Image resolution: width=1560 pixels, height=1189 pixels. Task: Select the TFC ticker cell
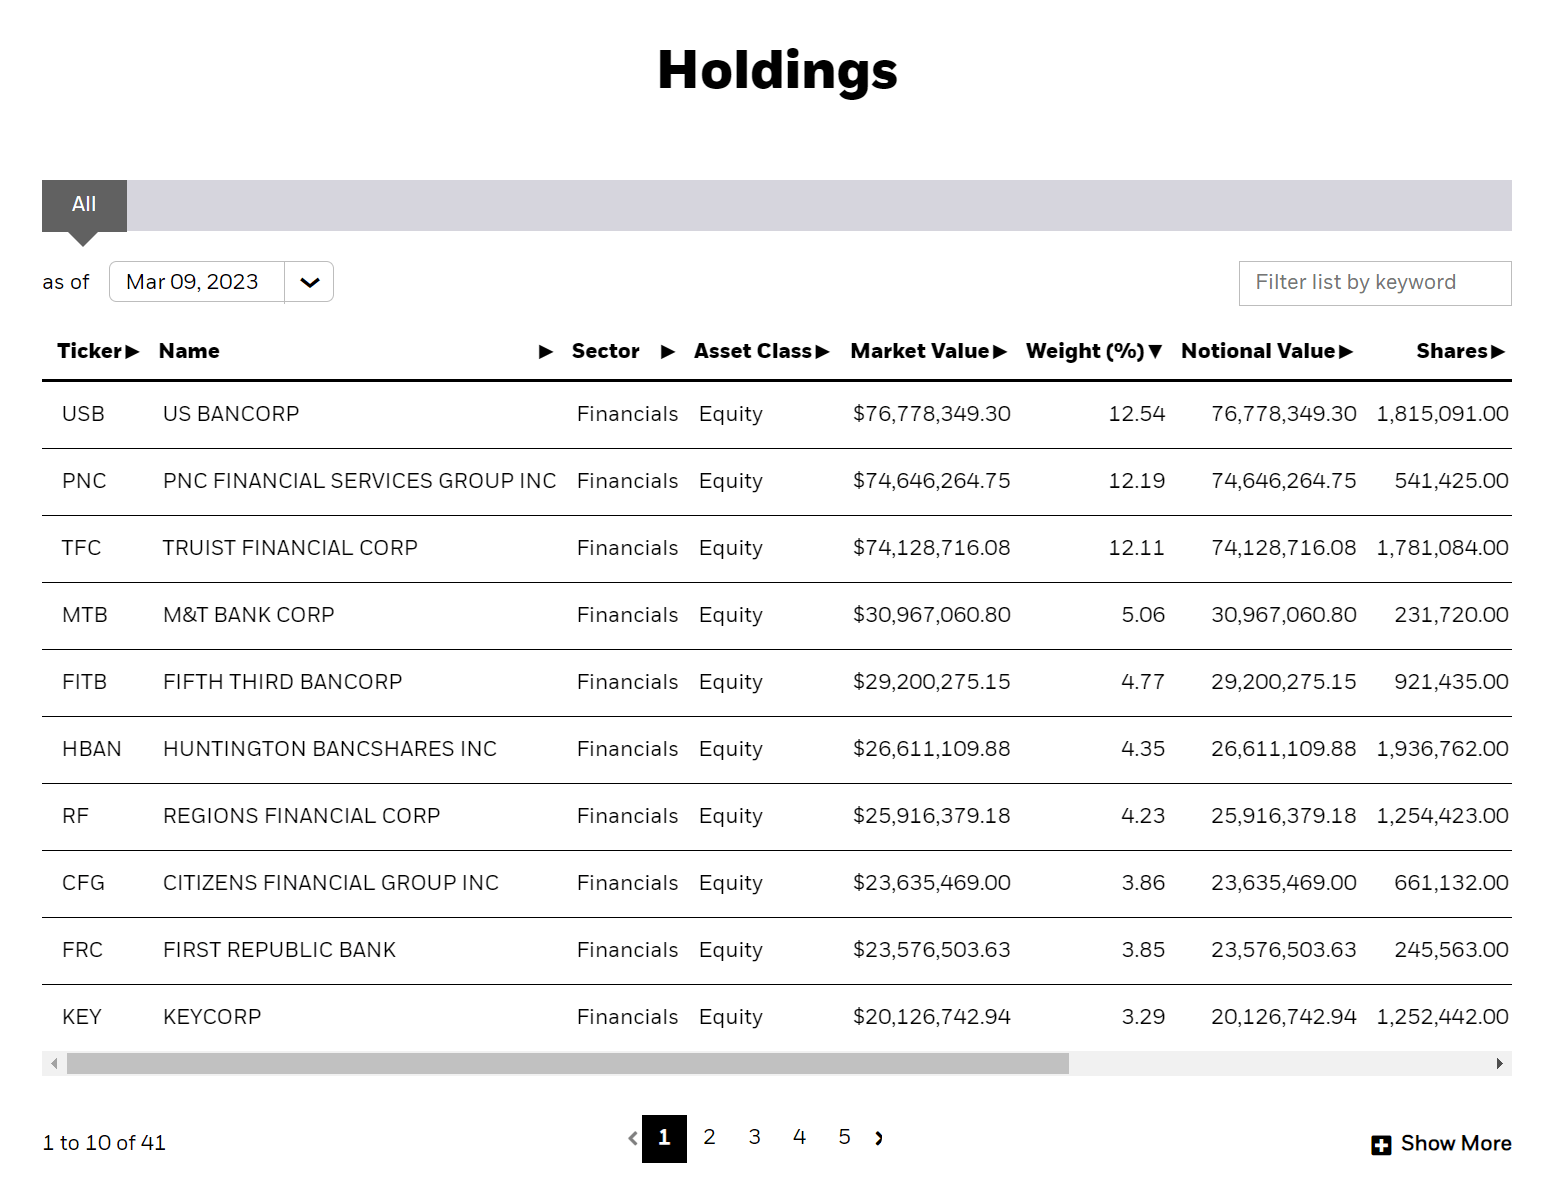point(81,548)
